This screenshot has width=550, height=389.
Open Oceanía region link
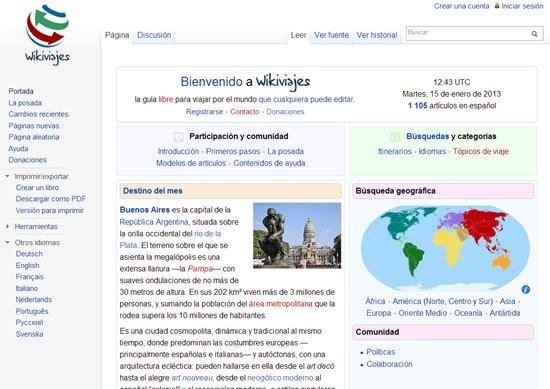click(468, 313)
